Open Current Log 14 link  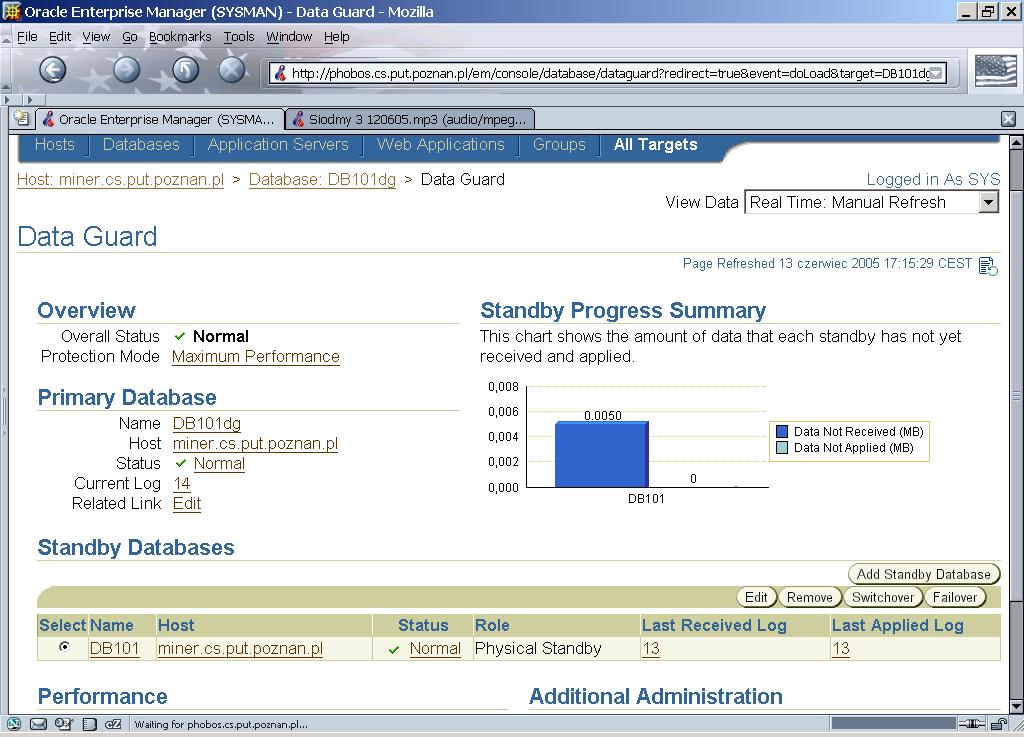pos(182,484)
